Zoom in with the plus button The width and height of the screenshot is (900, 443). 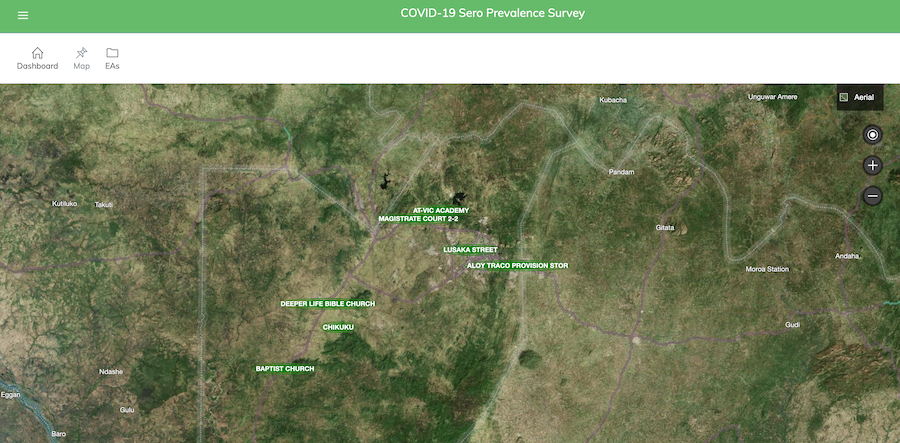(872, 166)
